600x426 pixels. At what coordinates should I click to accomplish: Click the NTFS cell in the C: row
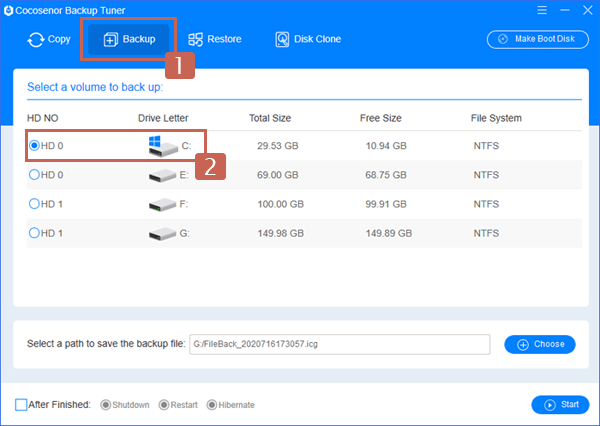486,146
